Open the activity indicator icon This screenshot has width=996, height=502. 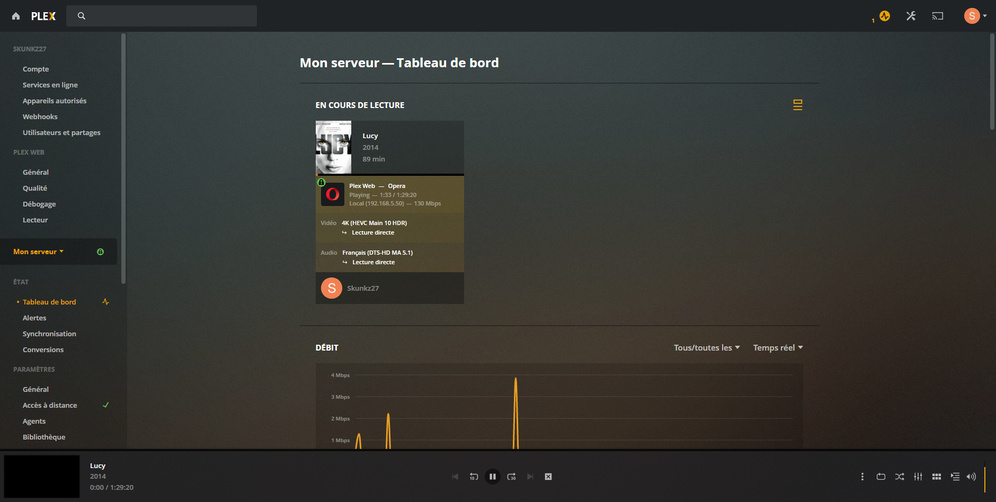click(x=884, y=16)
